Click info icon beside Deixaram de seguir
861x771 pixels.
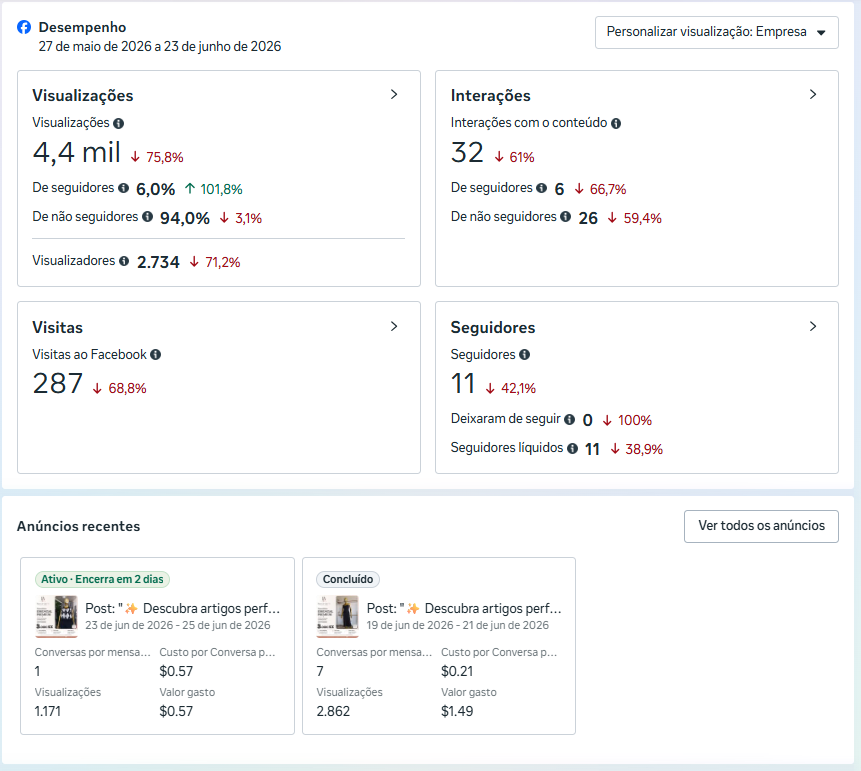(x=570, y=420)
